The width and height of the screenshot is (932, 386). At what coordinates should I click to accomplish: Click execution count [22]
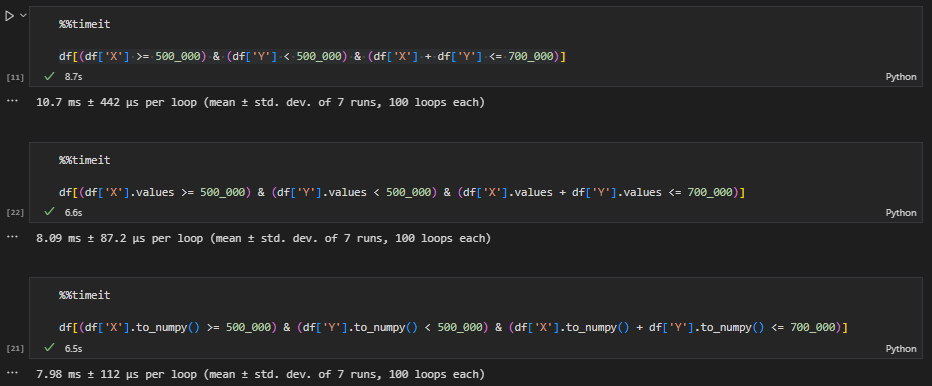[15, 212]
